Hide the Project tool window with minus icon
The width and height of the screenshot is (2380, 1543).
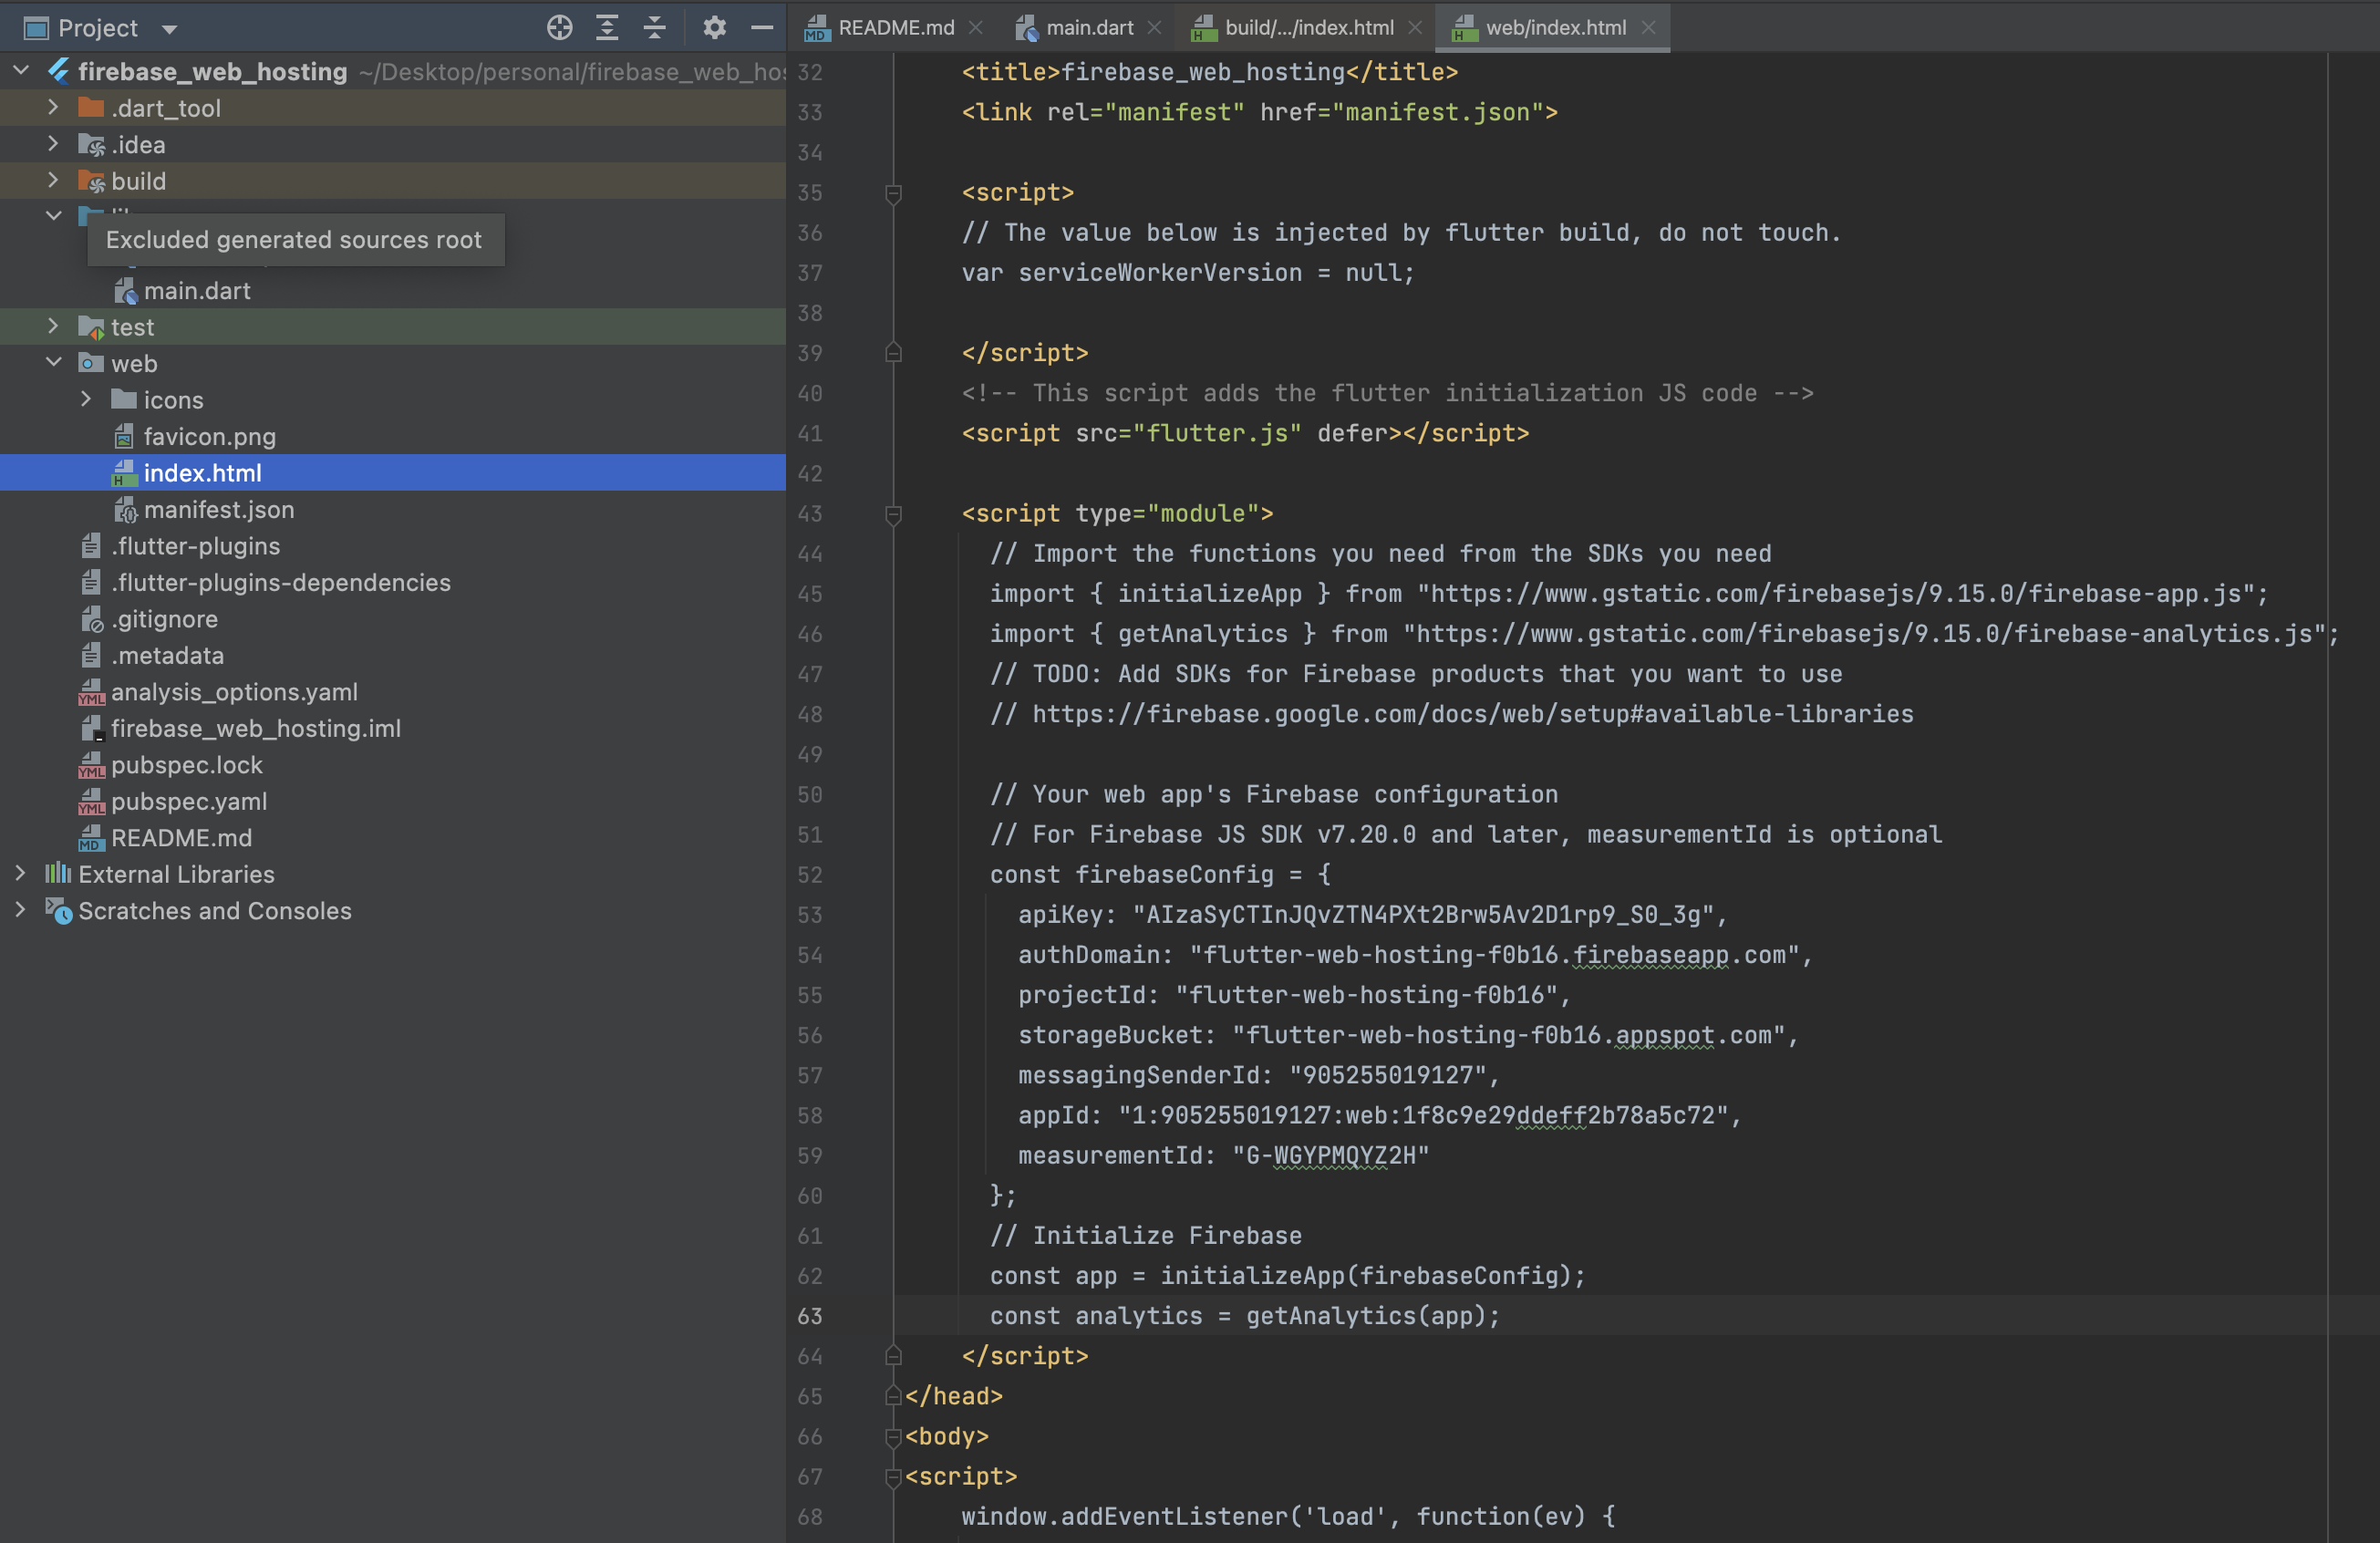coord(762,28)
